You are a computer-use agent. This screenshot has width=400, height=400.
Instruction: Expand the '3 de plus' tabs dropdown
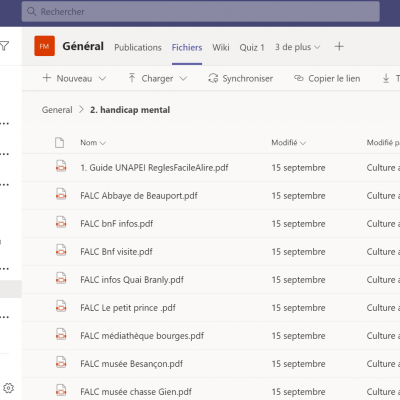click(x=297, y=47)
